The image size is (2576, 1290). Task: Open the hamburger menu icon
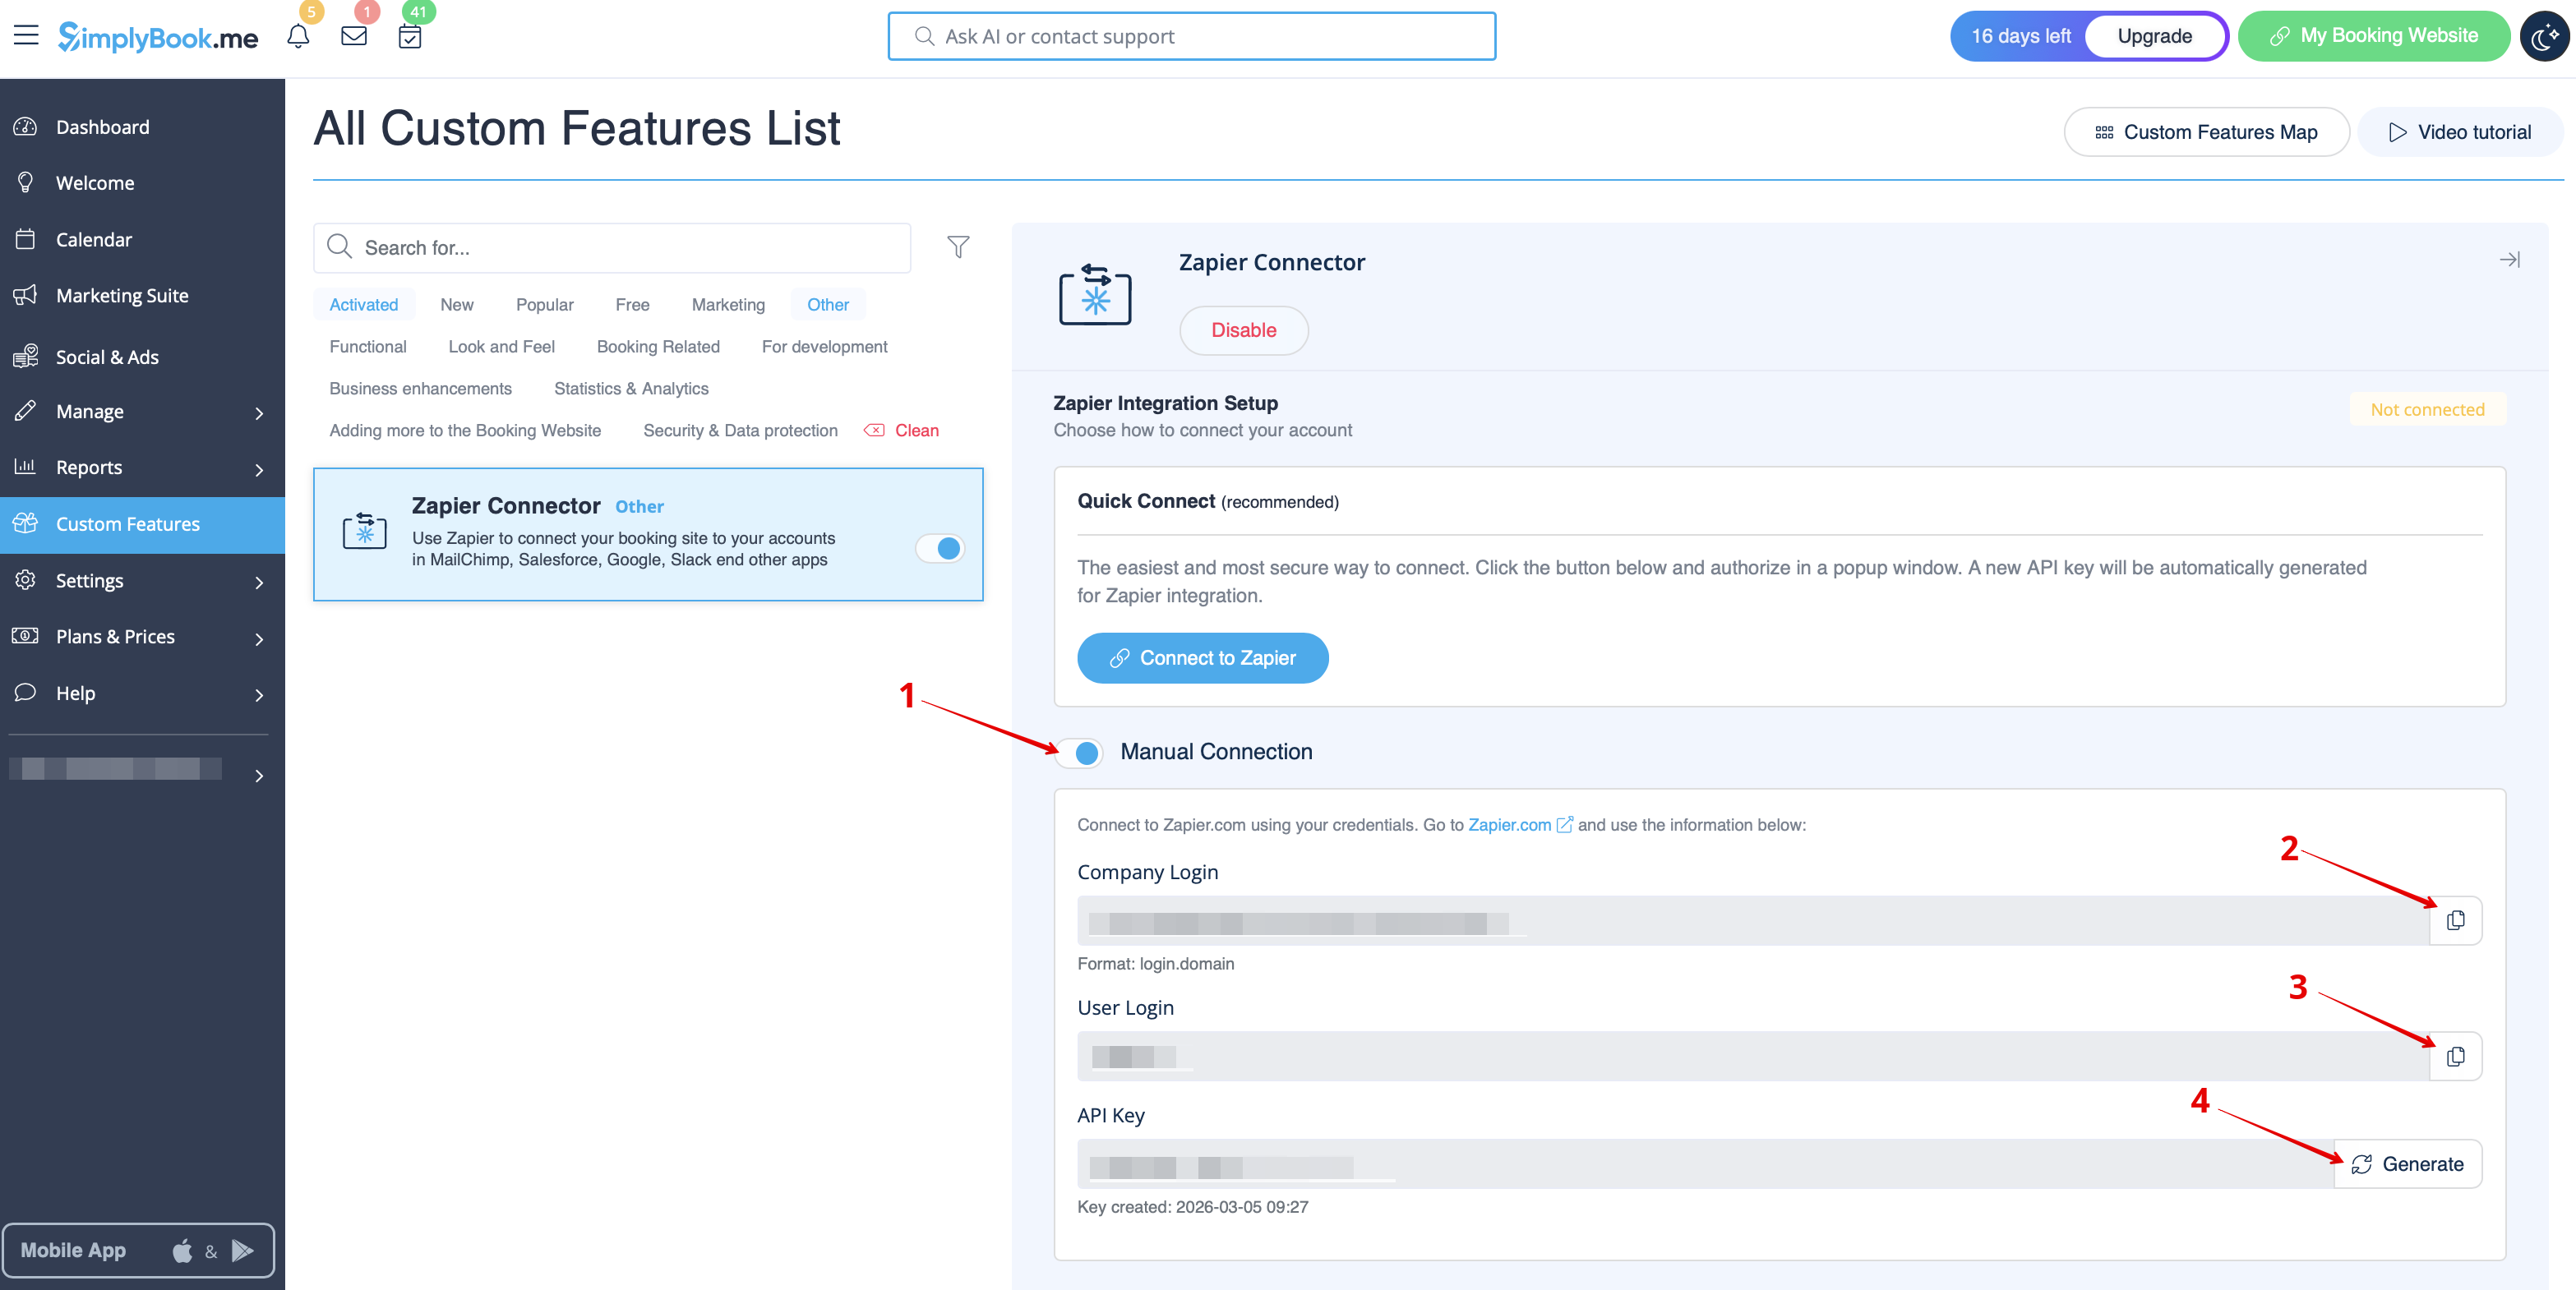coord(26,36)
